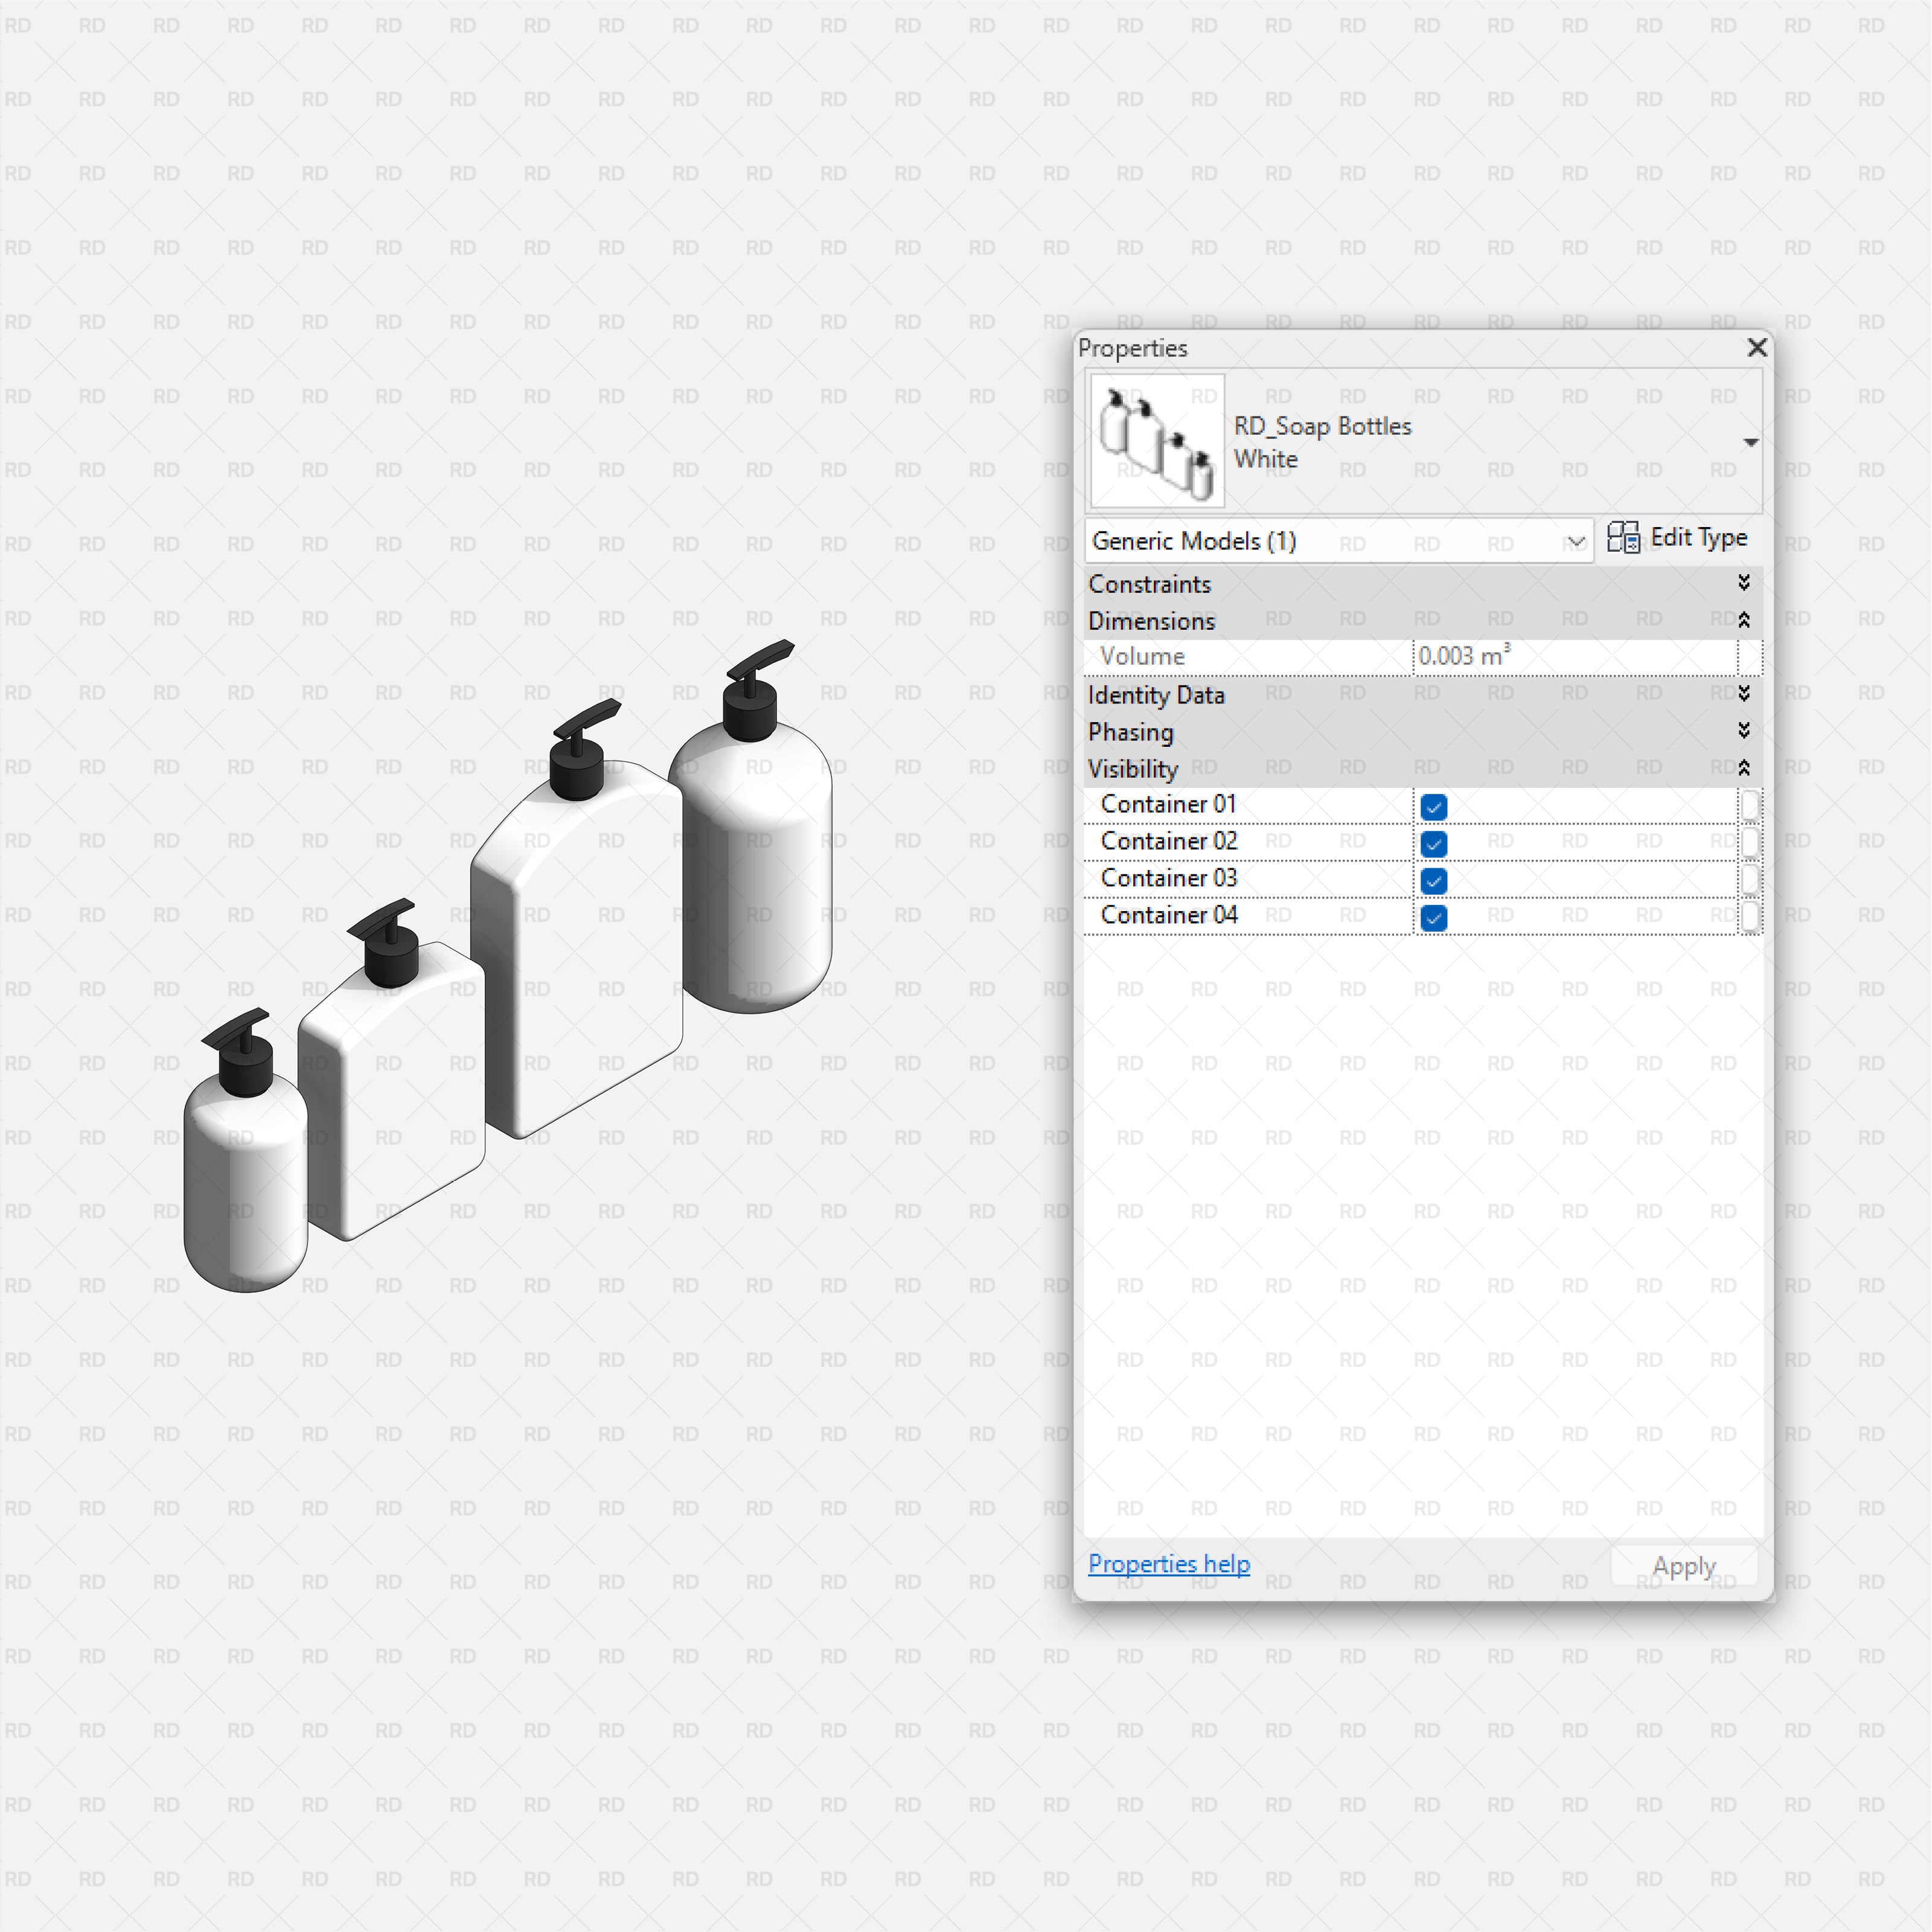
Task: Toggle off the Container 04 checkbox
Action: point(1433,917)
